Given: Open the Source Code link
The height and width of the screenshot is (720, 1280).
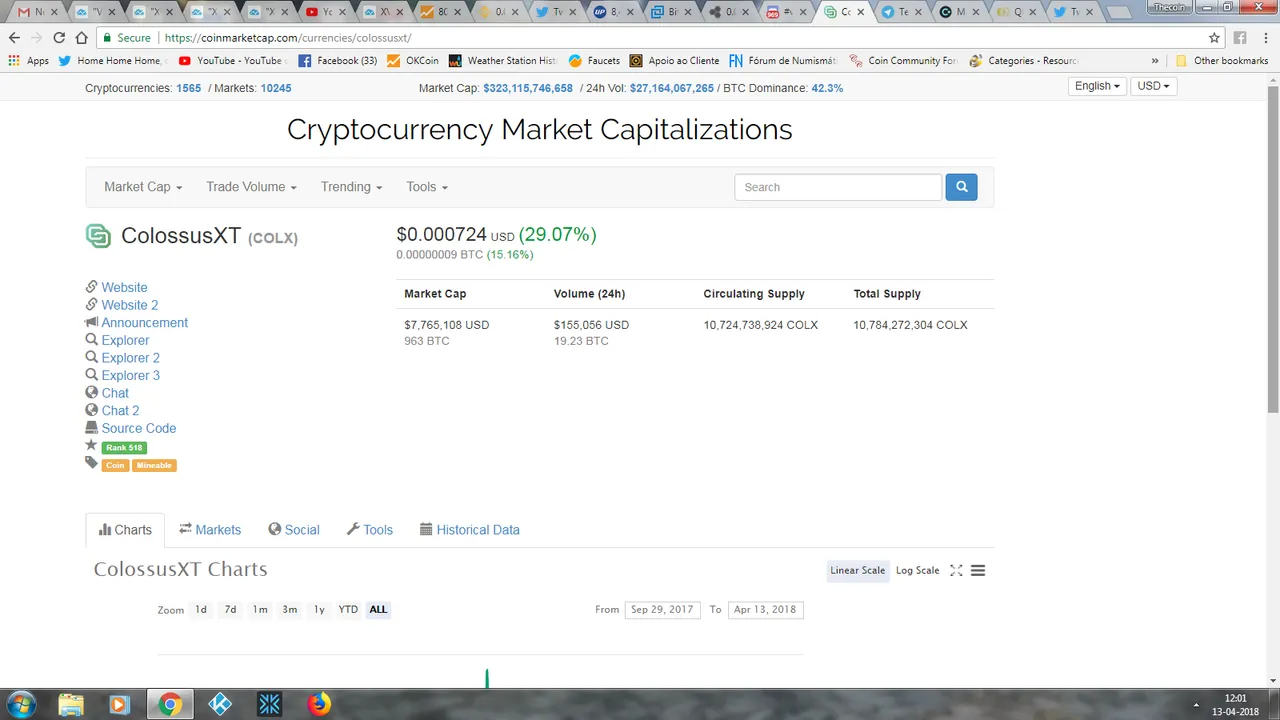Looking at the screenshot, I should tap(139, 428).
